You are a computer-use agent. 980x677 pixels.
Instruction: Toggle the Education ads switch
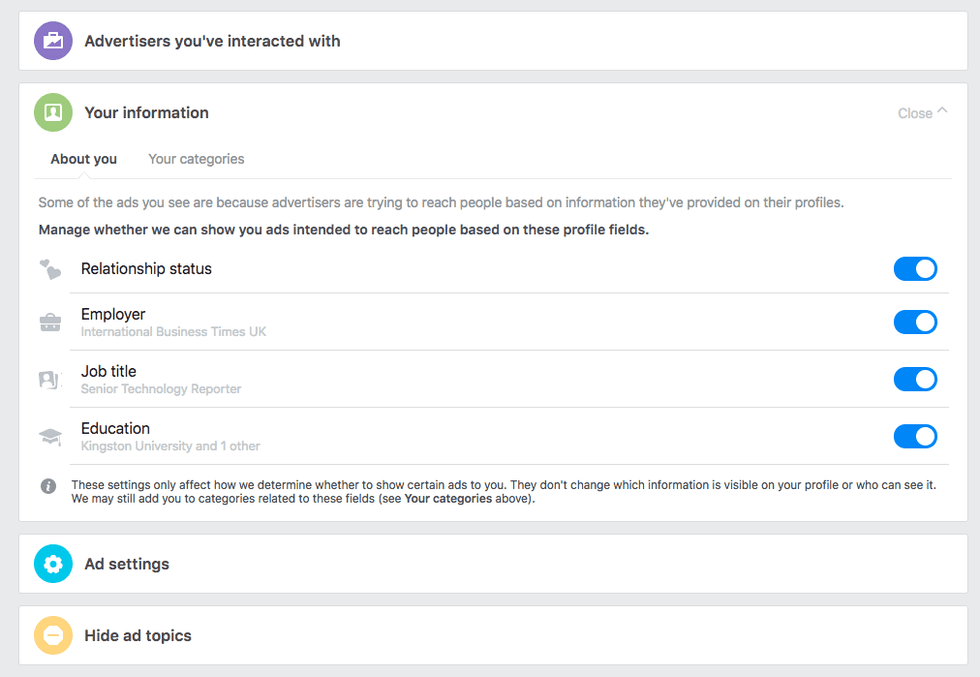914,436
